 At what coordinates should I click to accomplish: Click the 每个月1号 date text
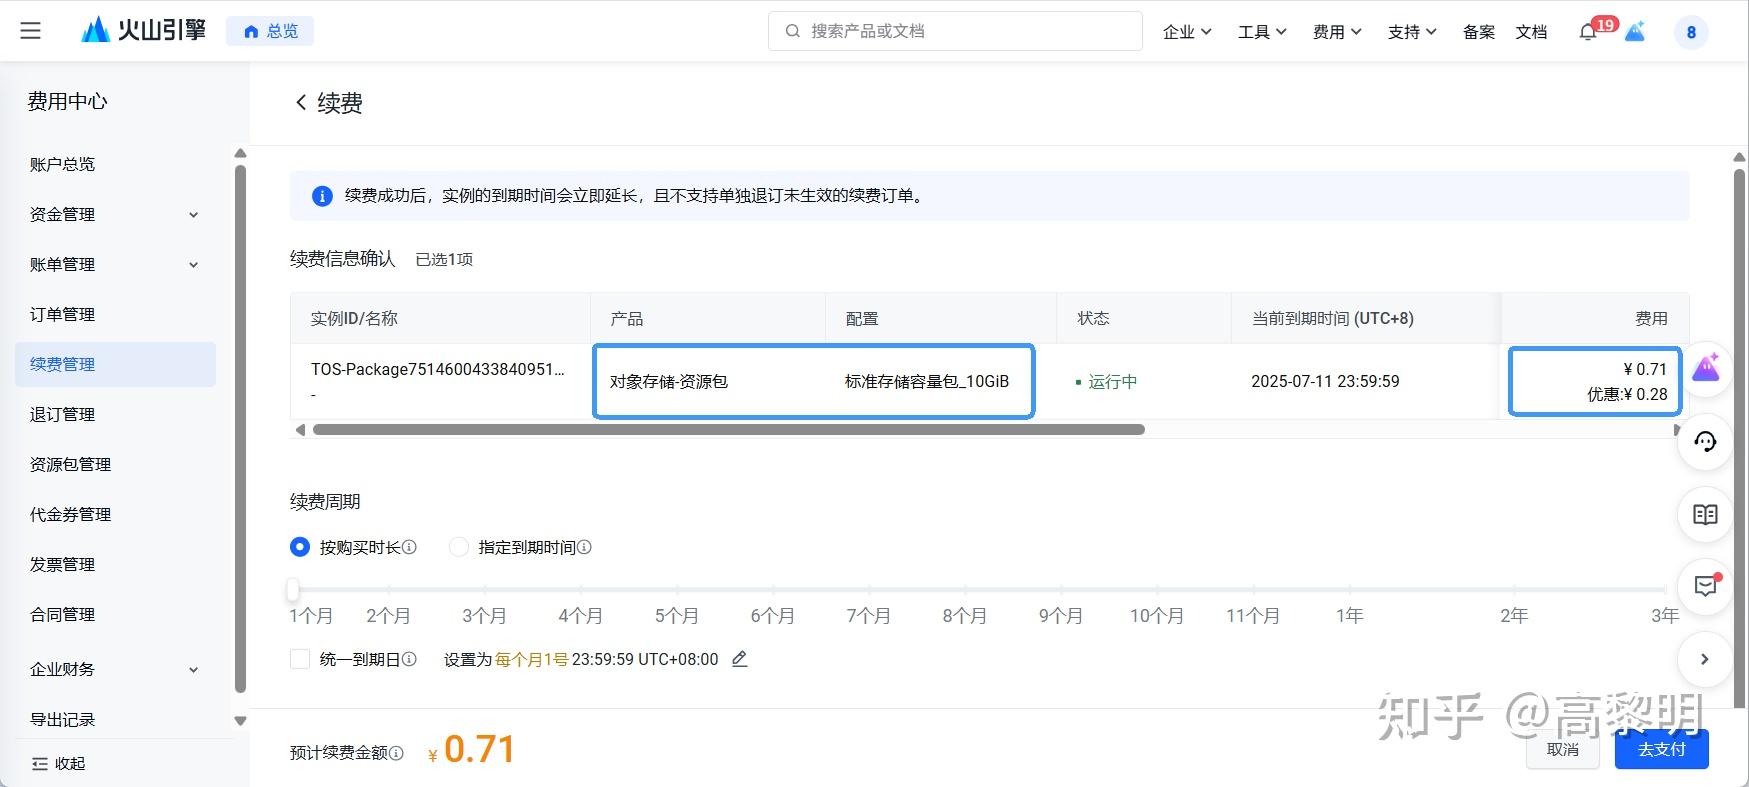coord(531,659)
